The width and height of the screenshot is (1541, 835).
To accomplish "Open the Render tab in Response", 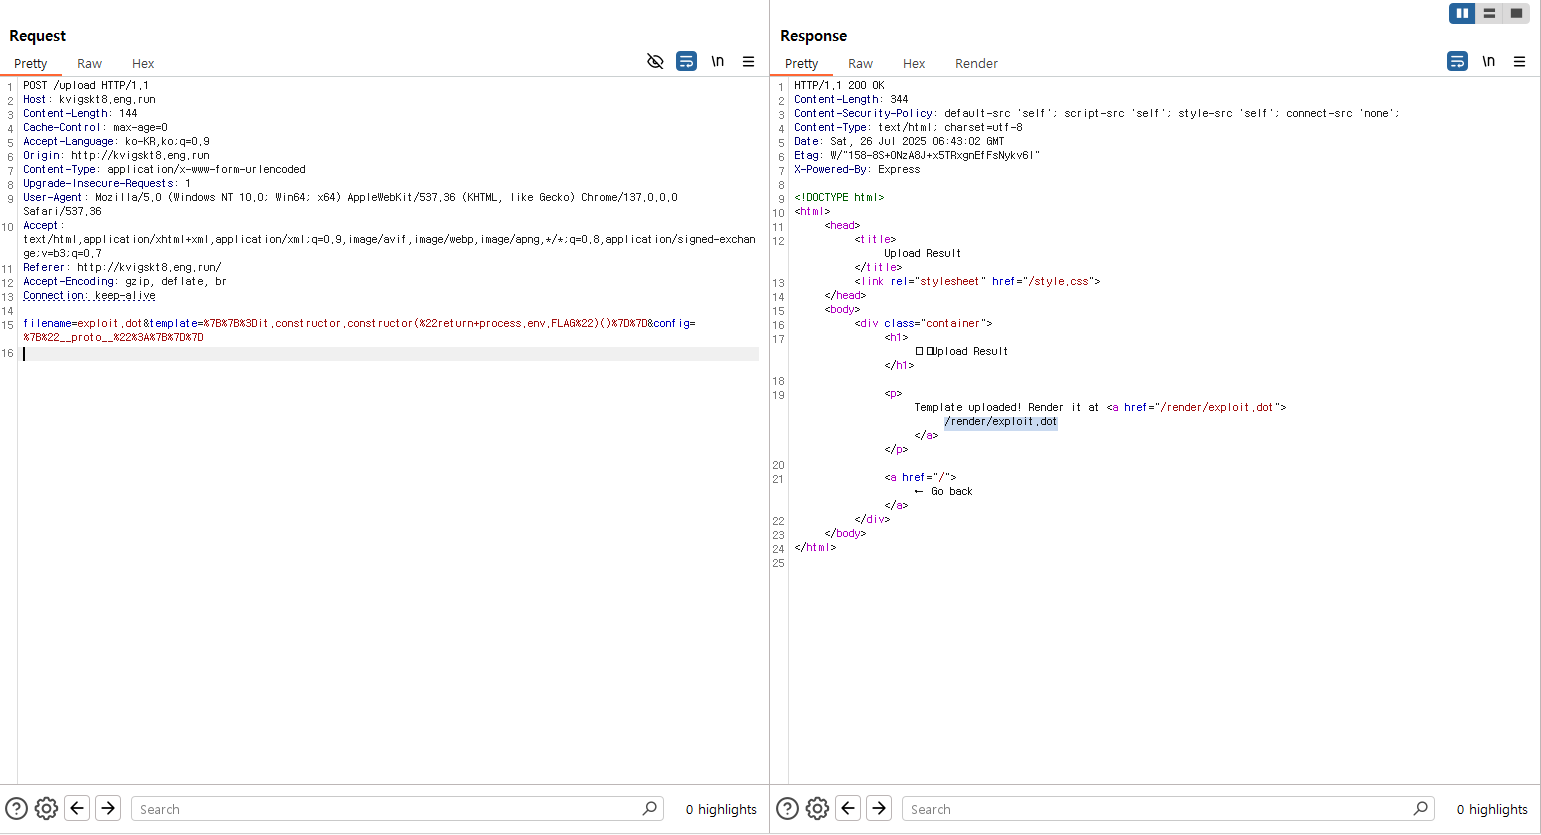I will [976, 64].
